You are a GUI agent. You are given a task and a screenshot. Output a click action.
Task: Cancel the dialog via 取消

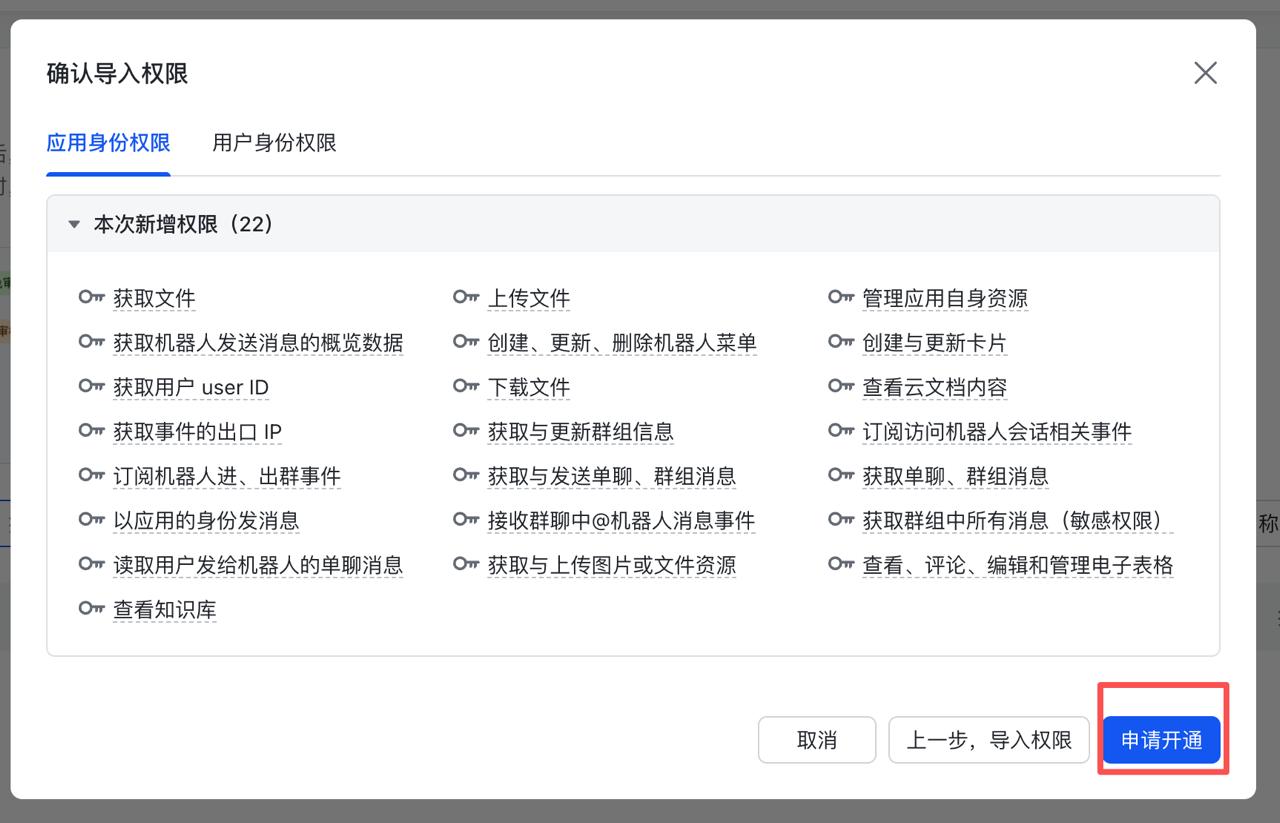816,740
